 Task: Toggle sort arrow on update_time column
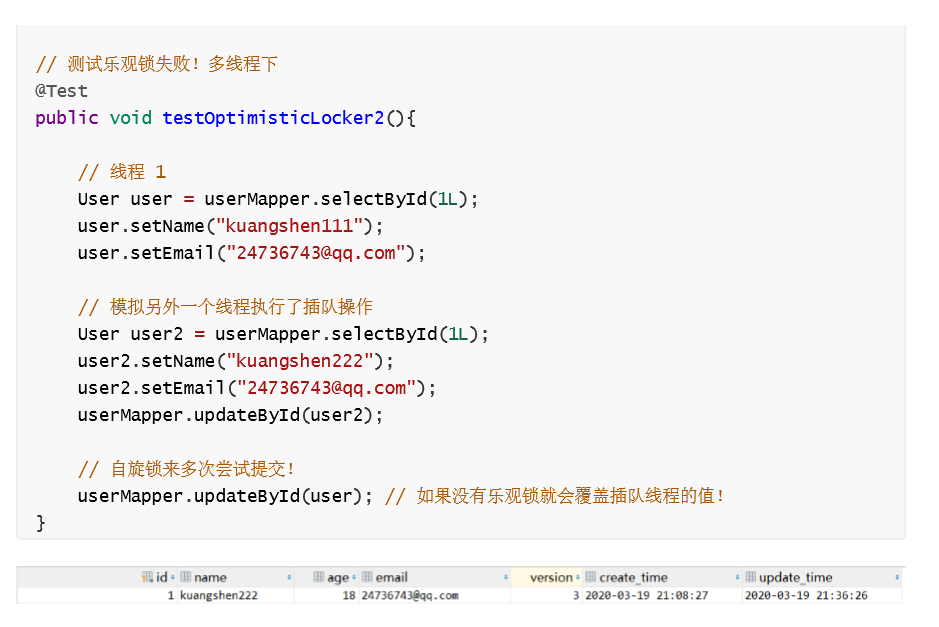(897, 577)
